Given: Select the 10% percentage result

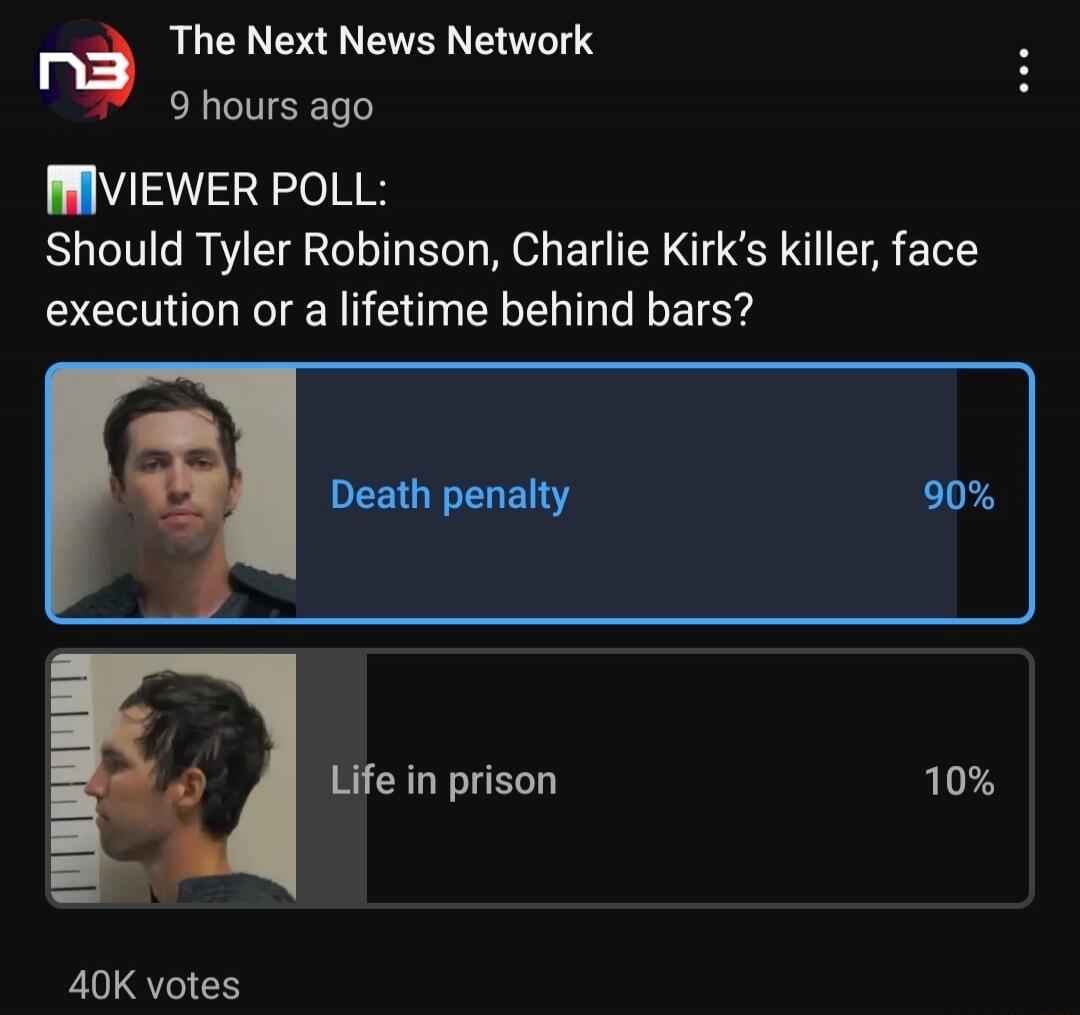Looking at the screenshot, I should (x=959, y=781).
